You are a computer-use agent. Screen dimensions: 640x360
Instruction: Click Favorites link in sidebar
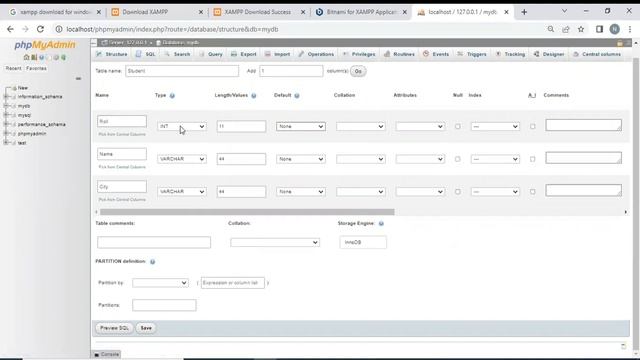click(x=36, y=69)
